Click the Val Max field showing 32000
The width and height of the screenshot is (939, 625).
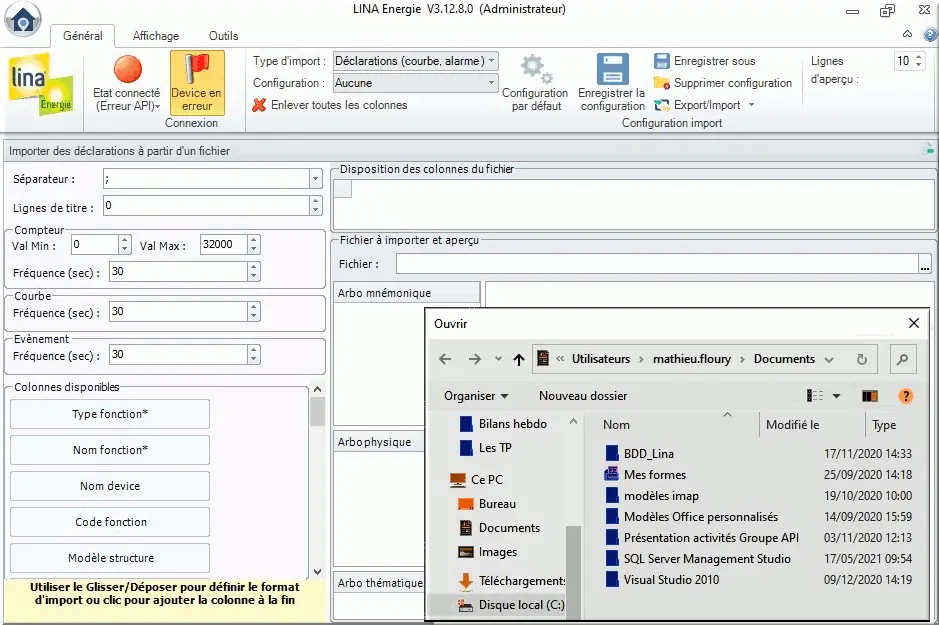[x=223, y=244]
